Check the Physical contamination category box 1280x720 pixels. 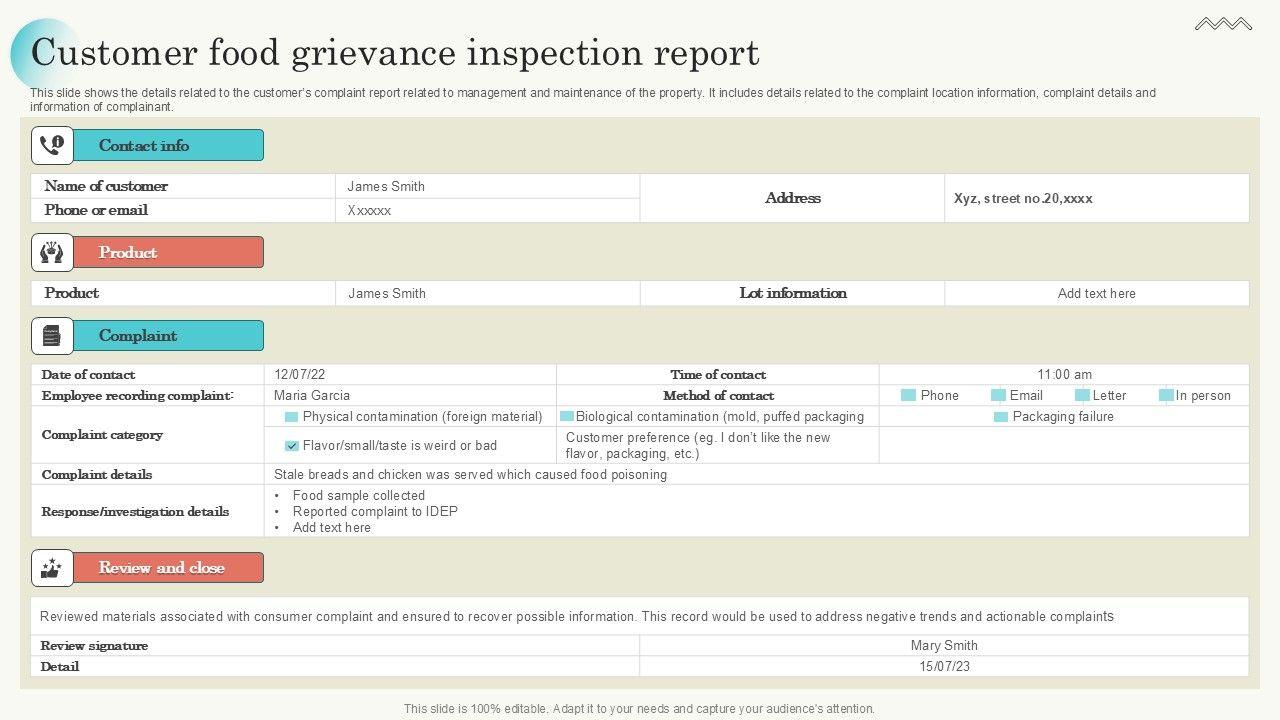[x=292, y=417]
